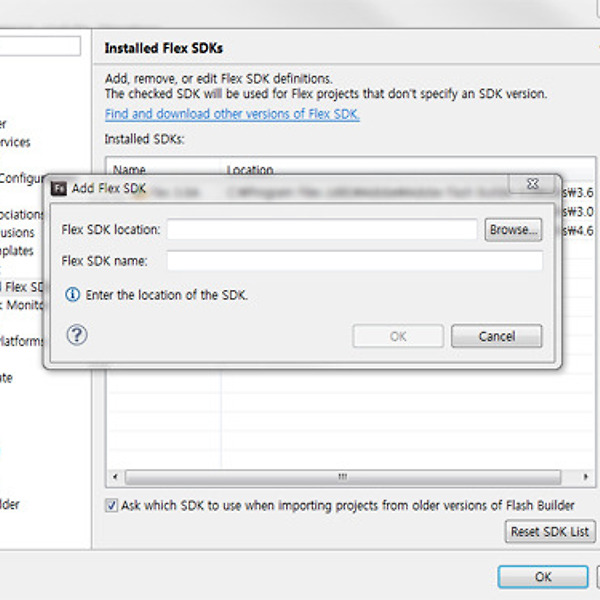
Task: Sort SDK list by the Name column header
Action: click(130, 170)
